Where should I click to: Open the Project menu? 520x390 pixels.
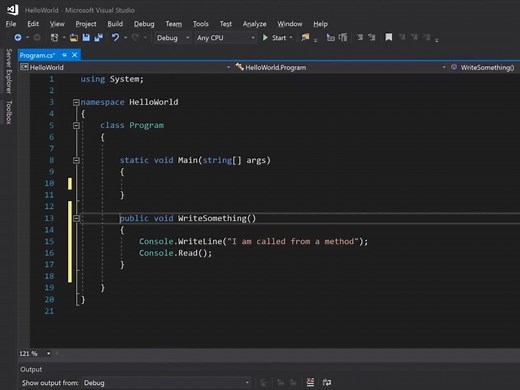[x=86, y=24]
